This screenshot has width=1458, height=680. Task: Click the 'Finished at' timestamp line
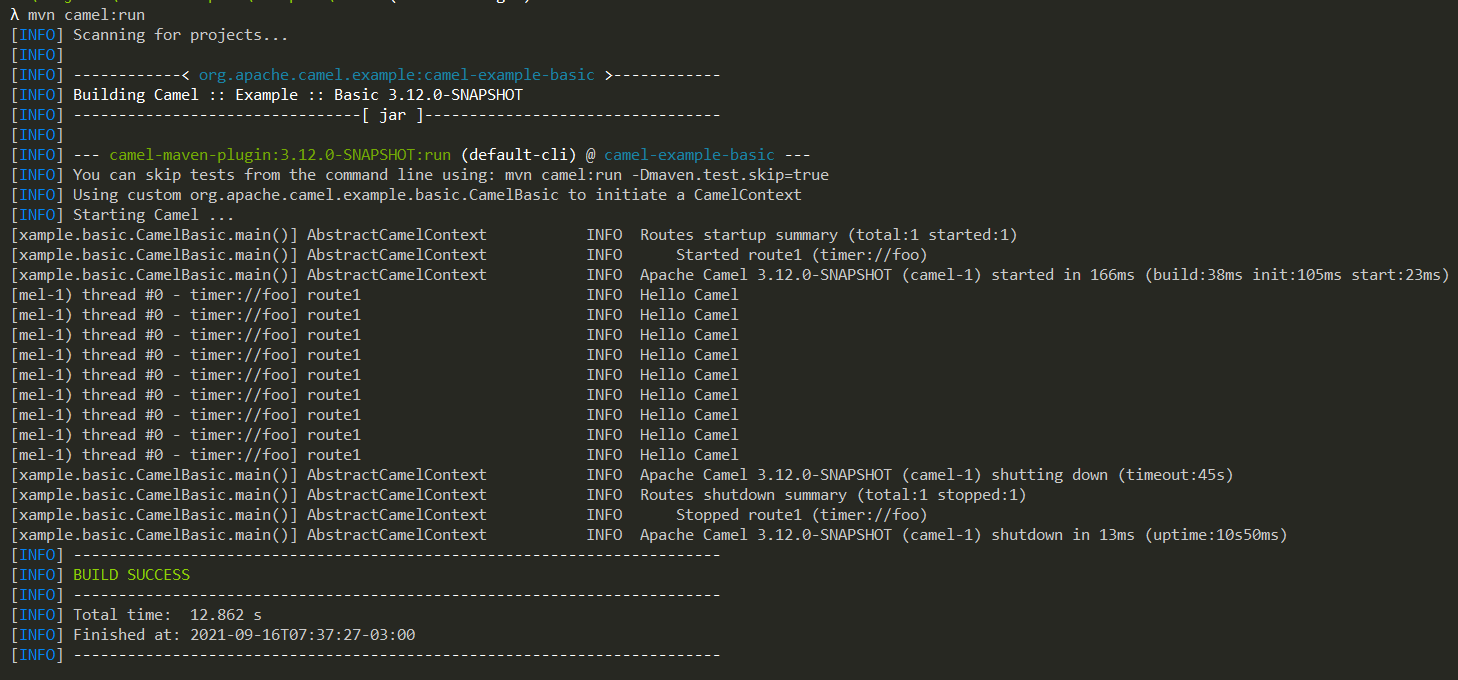[x=244, y=635]
